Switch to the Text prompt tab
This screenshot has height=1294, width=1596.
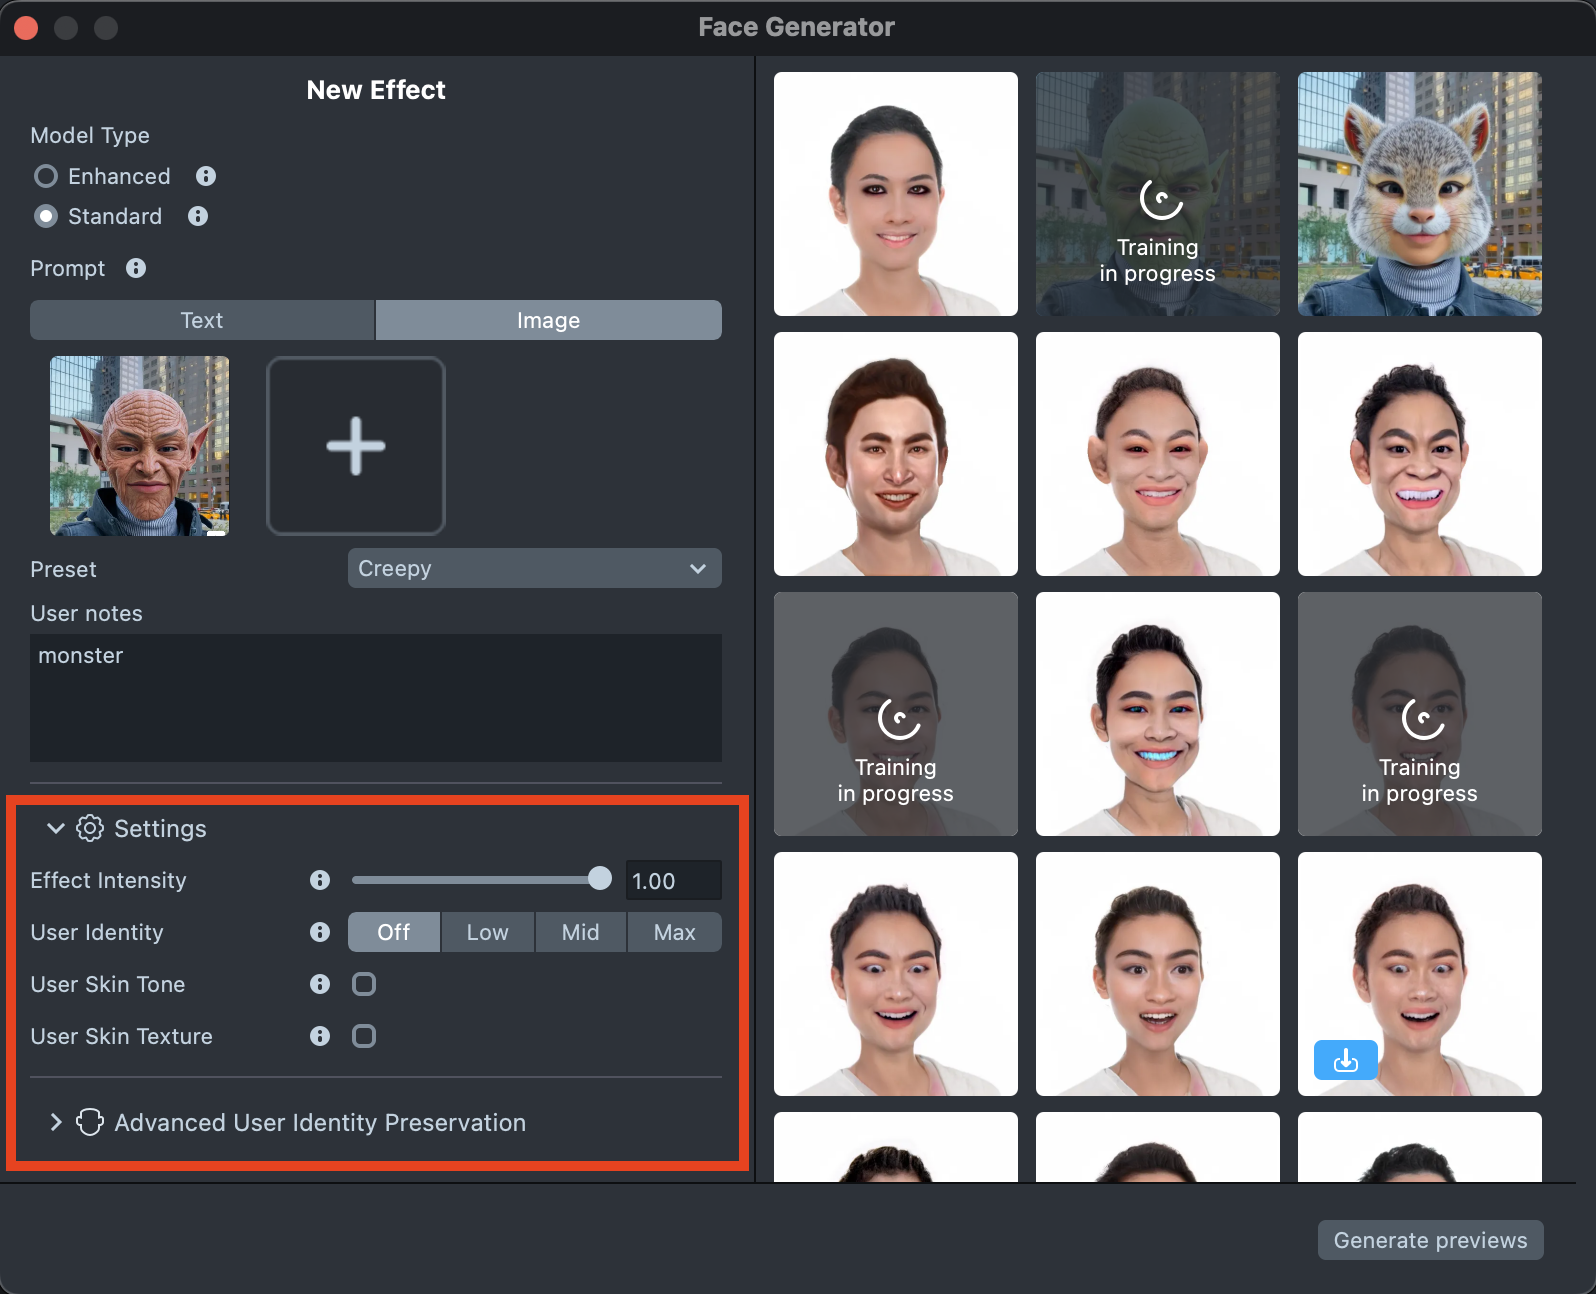point(202,320)
